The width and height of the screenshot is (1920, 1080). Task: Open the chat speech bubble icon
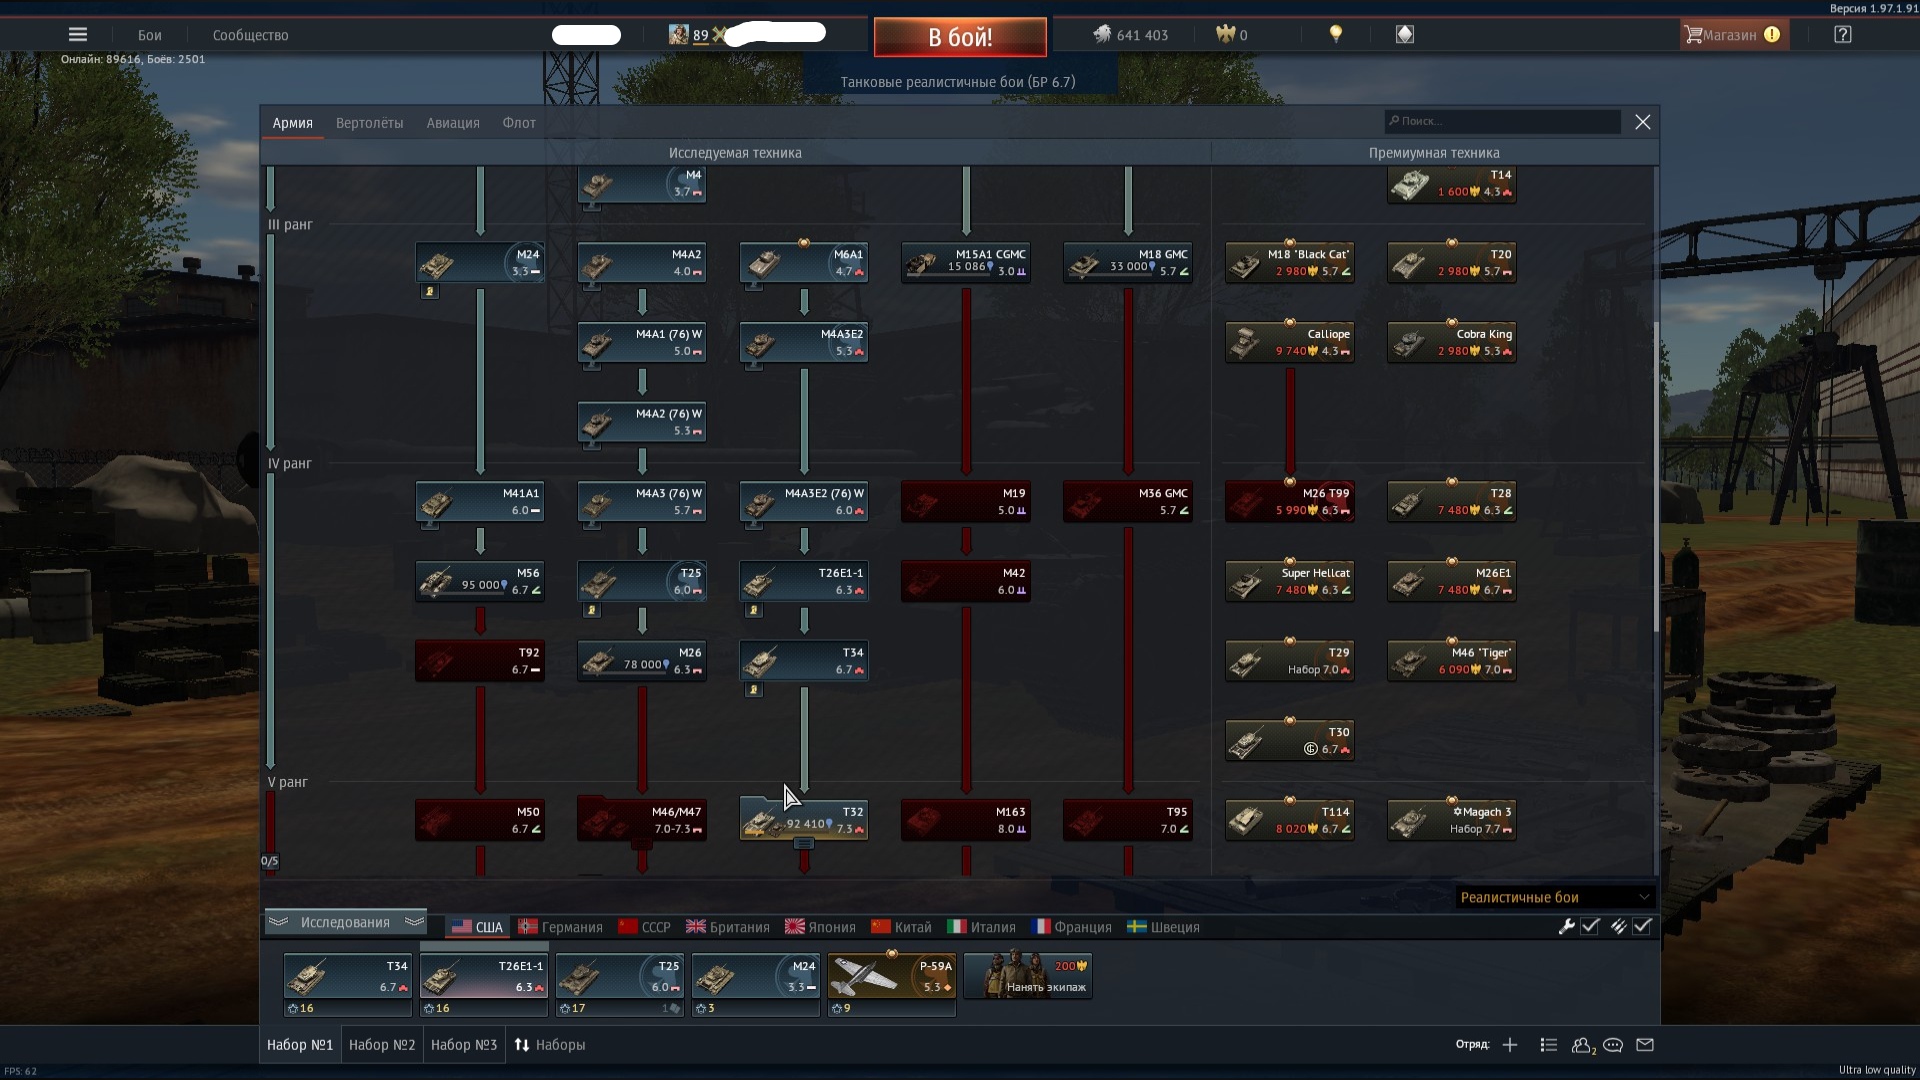click(x=1613, y=1045)
